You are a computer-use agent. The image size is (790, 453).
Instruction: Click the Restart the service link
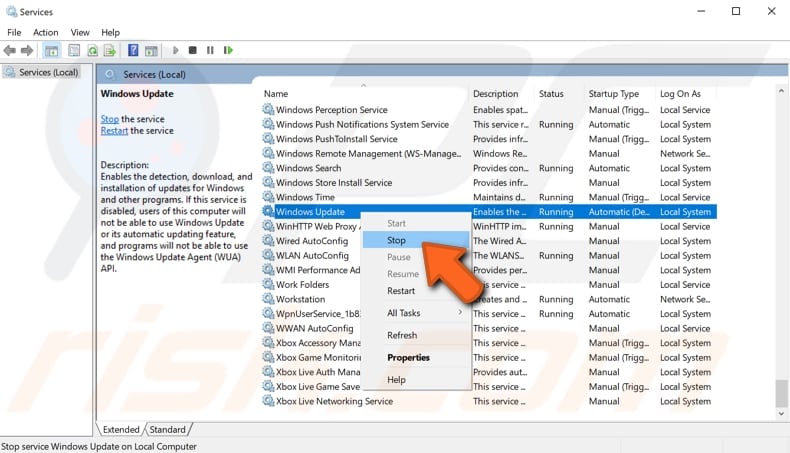coord(114,131)
